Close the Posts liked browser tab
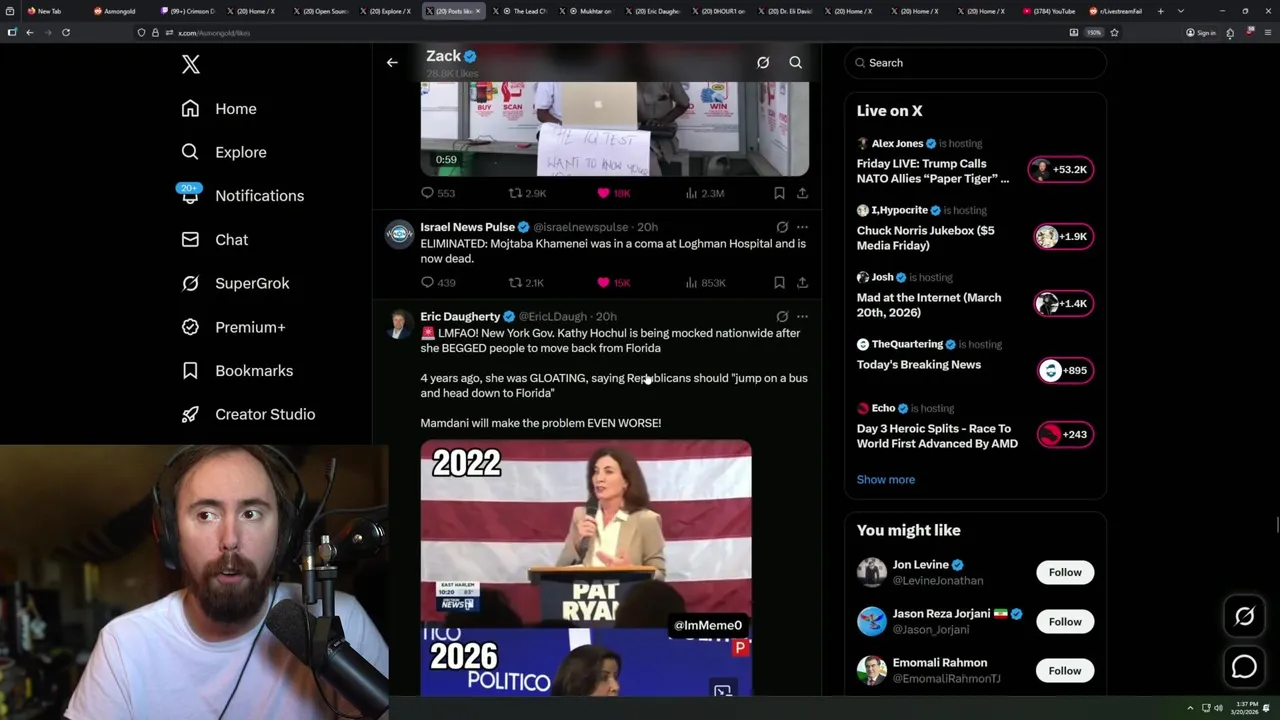 pyautogui.click(x=477, y=11)
